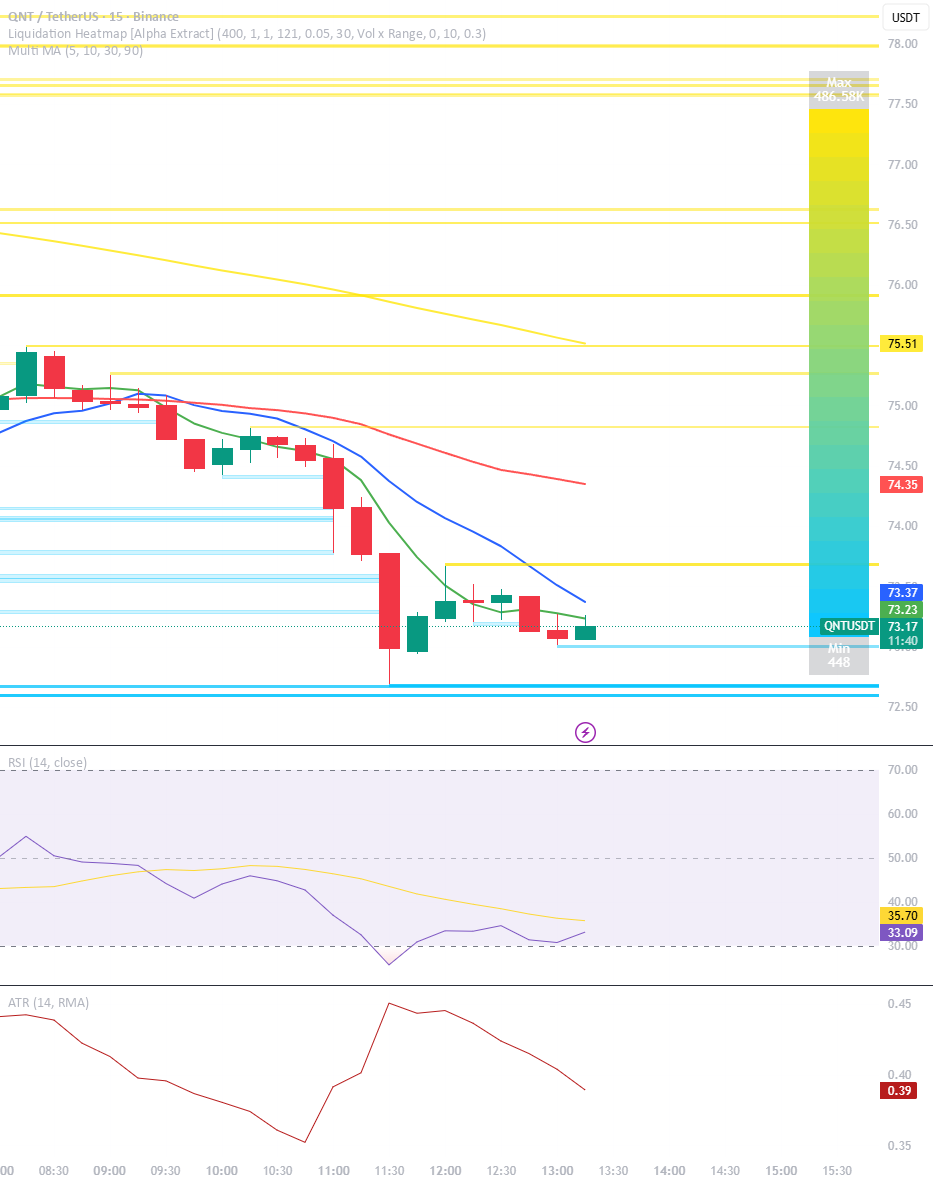Click the red 74.35 MA label
Viewport: 933px width, 1185px height.
coord(902,484)
